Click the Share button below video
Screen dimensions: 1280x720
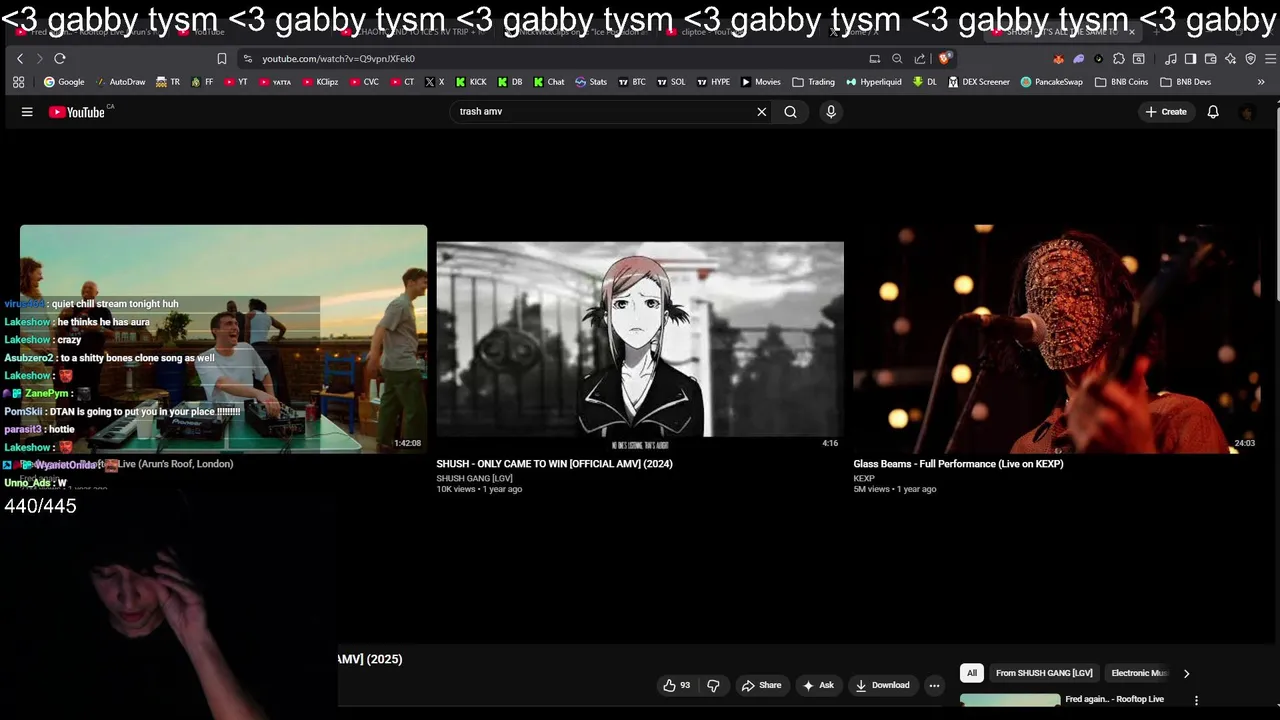[761, 685]
